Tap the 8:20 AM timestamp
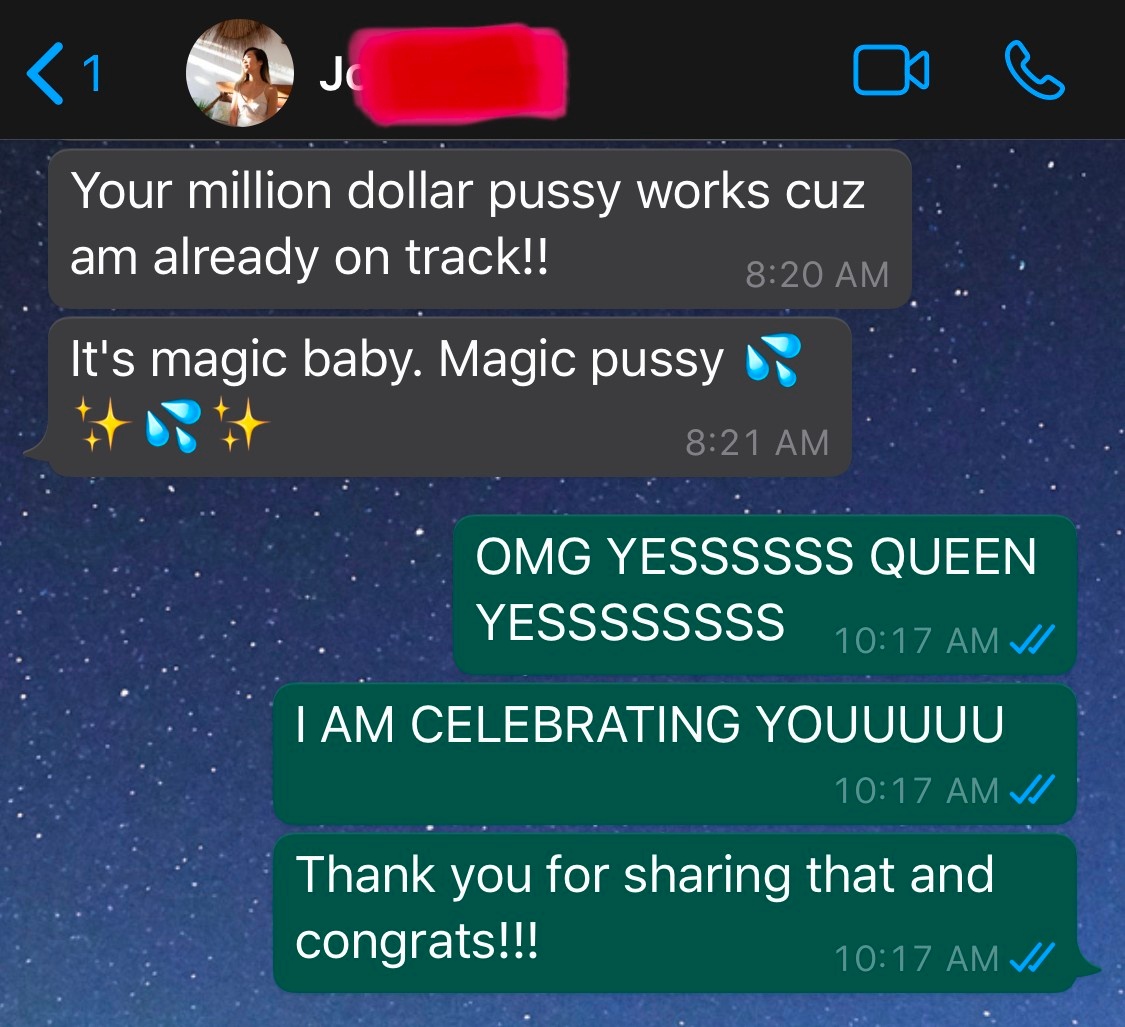The image size is (1125, 1027). pos(817,274)
